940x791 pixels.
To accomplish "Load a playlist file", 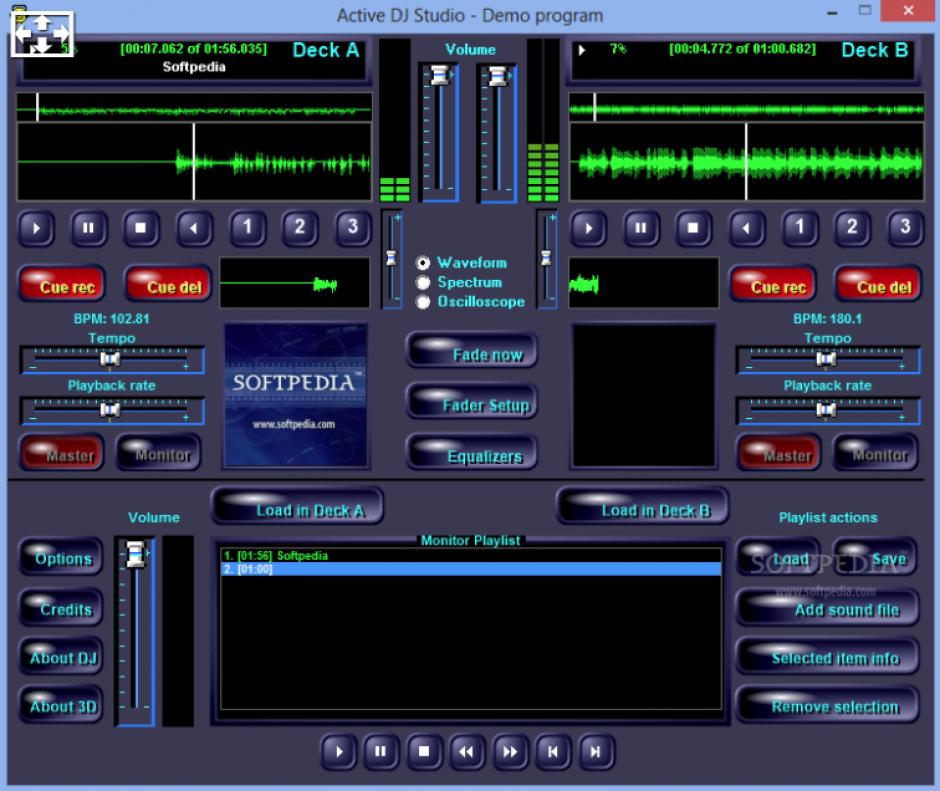I will point(778,557).
